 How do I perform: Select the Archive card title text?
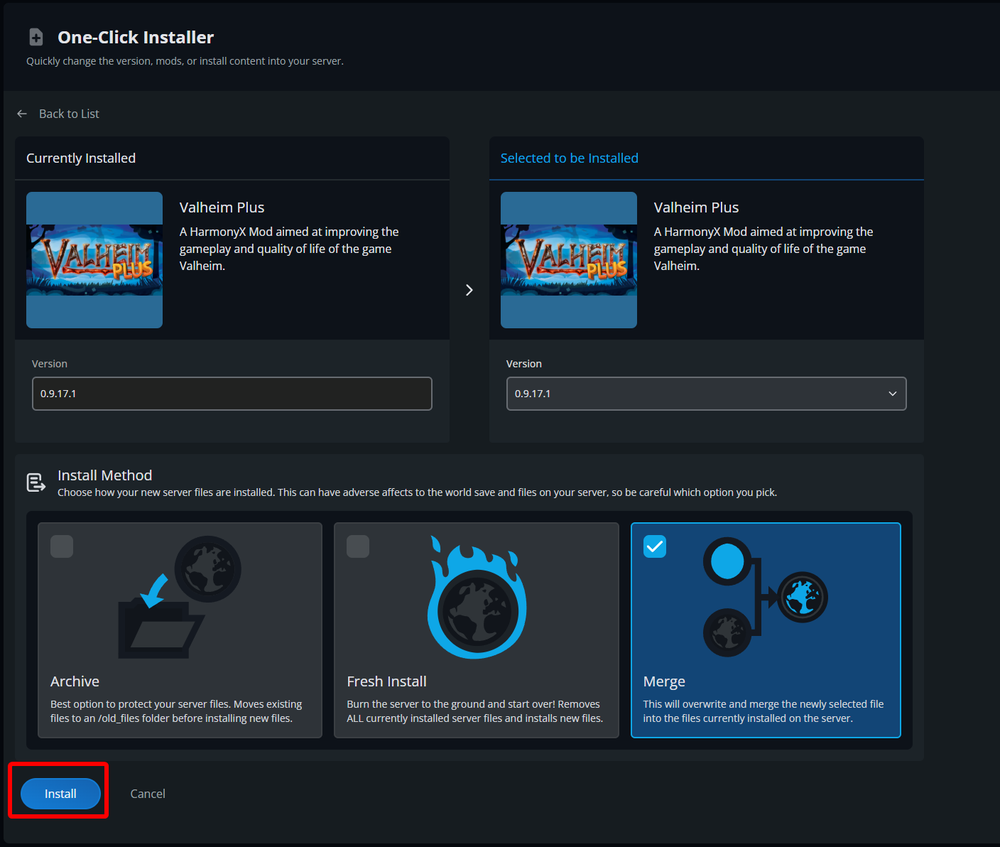[x=75, y=681]
